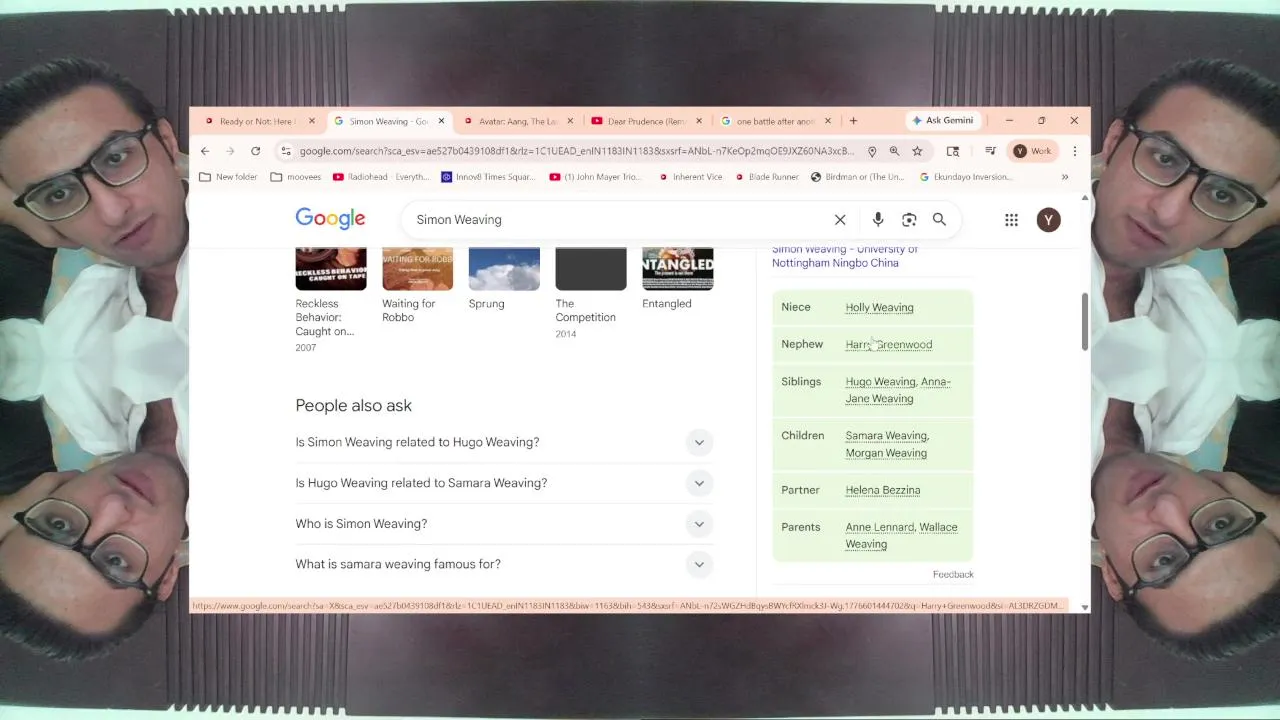Image resolution: width=1280 pixels, height=720 pixels.
Task: Reload the current page
Action: [256, 151]
